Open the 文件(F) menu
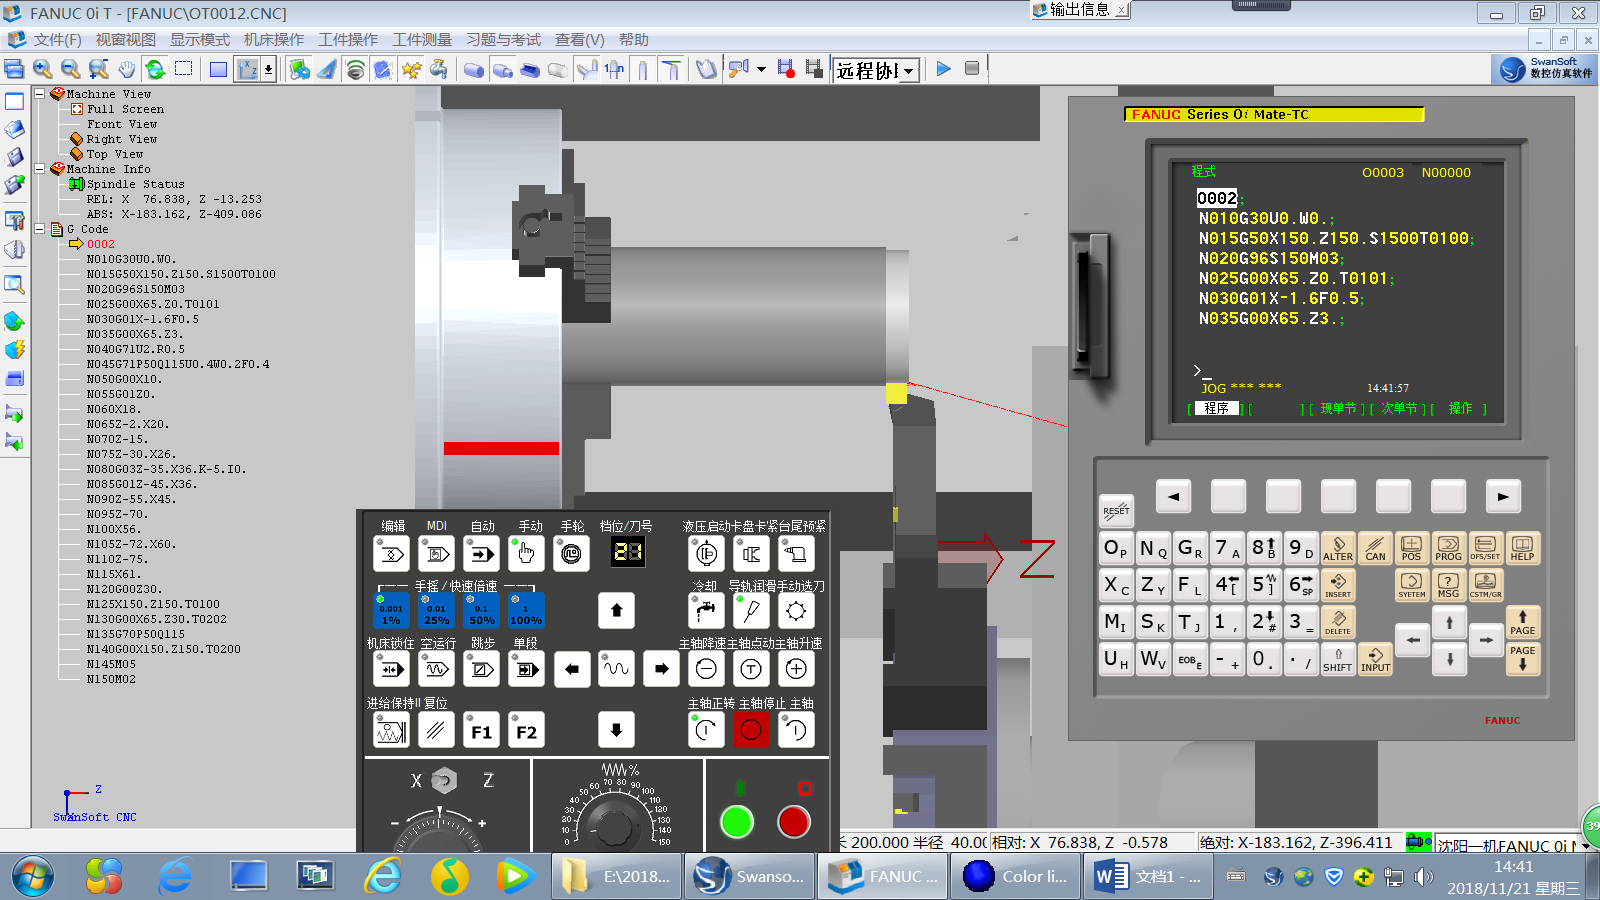Image resolution: width=1600 pixels, height=900 pixels. (57, 40)
